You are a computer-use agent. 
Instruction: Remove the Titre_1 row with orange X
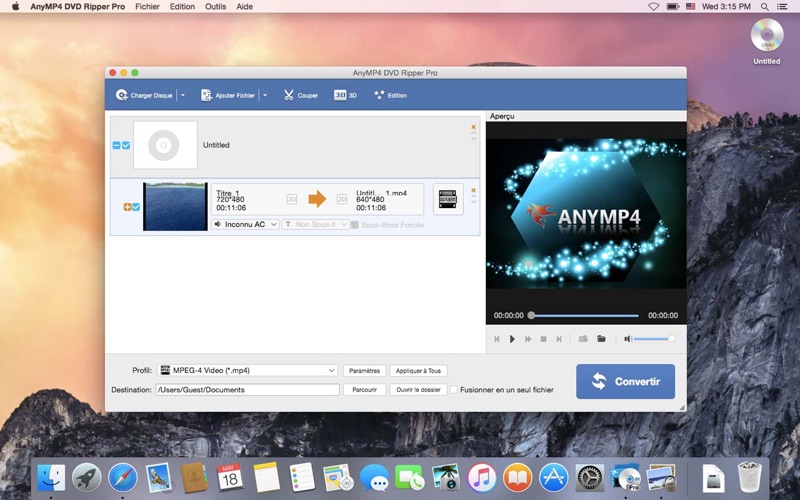[473, 190]
